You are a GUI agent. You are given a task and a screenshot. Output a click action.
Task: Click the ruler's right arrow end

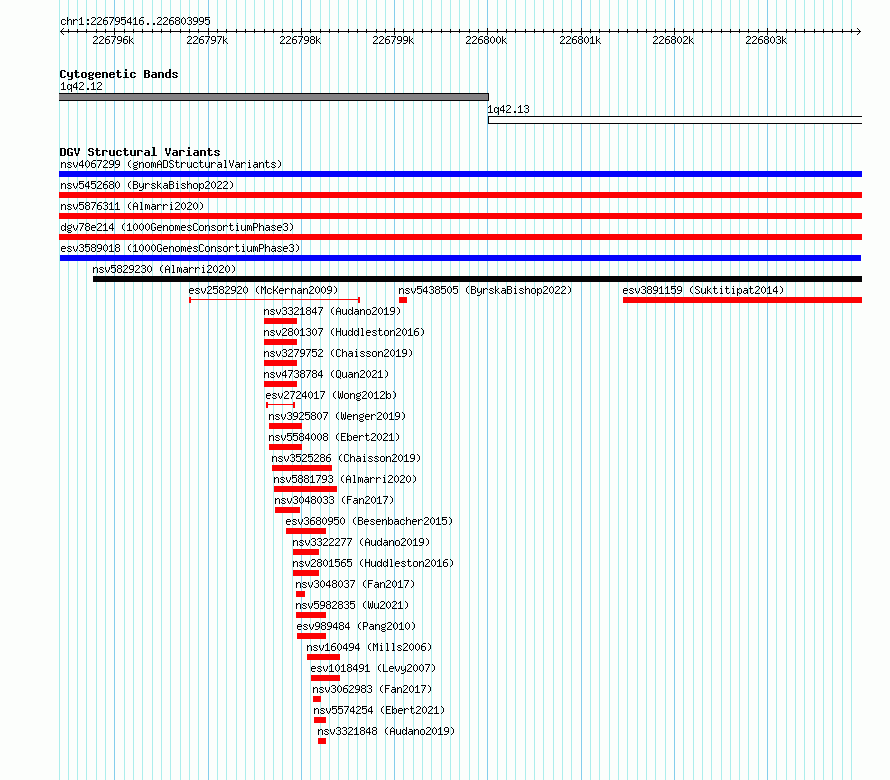point(859,31)
